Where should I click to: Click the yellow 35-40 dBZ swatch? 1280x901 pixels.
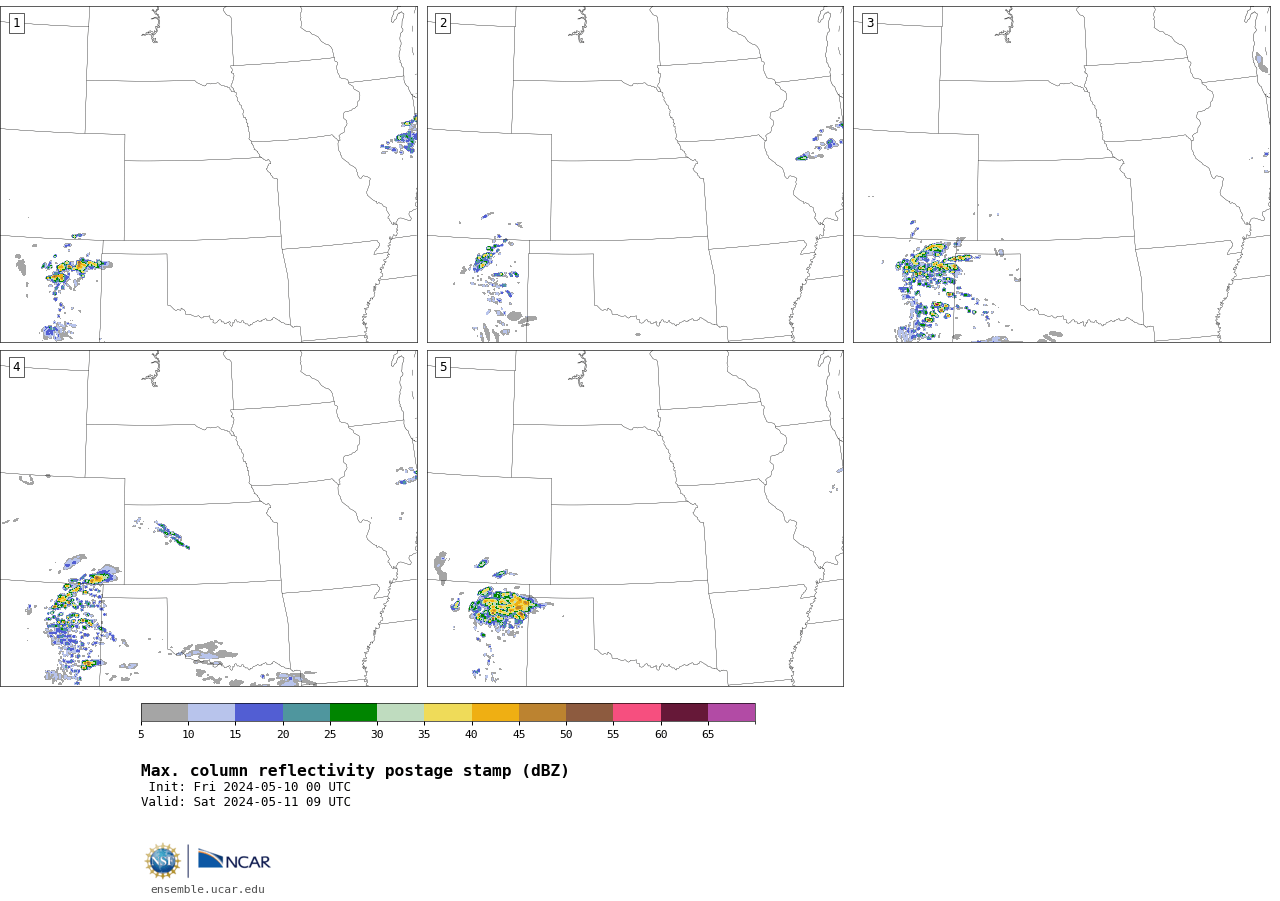coord(448,712)
